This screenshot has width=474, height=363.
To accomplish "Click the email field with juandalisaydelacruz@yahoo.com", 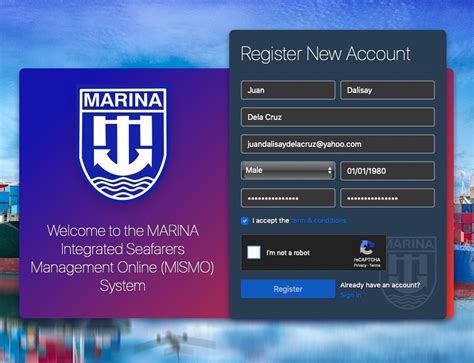I will coord(338,144).
